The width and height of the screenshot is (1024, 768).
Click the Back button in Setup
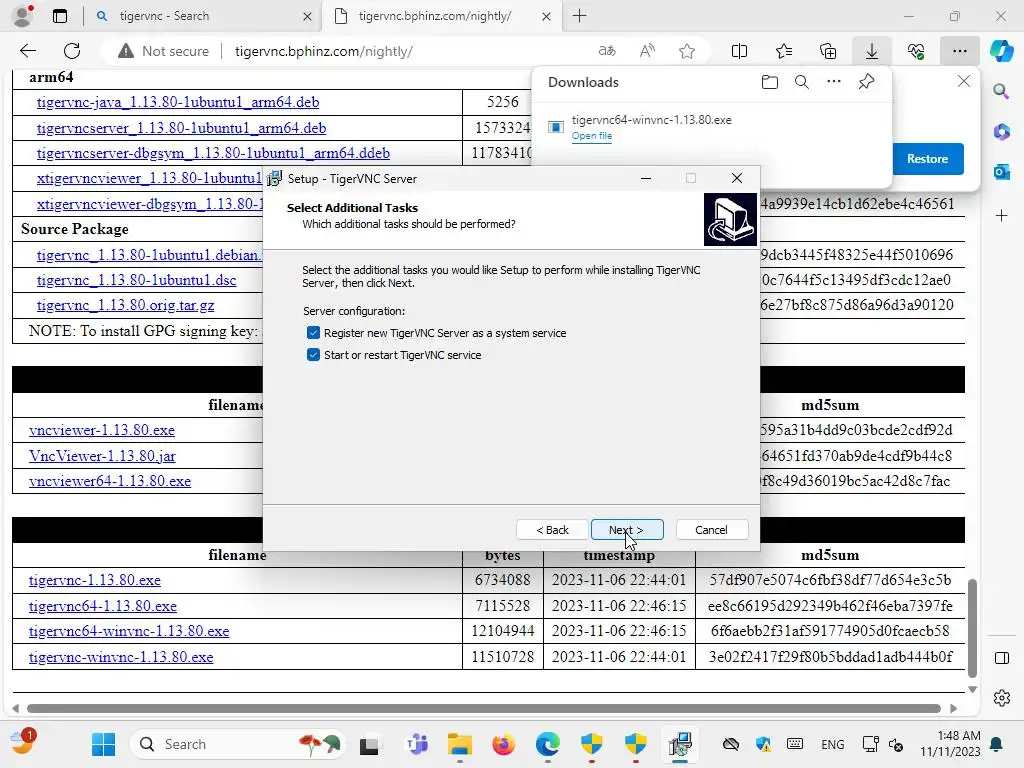pyautogui.click(x=552, y=530)
